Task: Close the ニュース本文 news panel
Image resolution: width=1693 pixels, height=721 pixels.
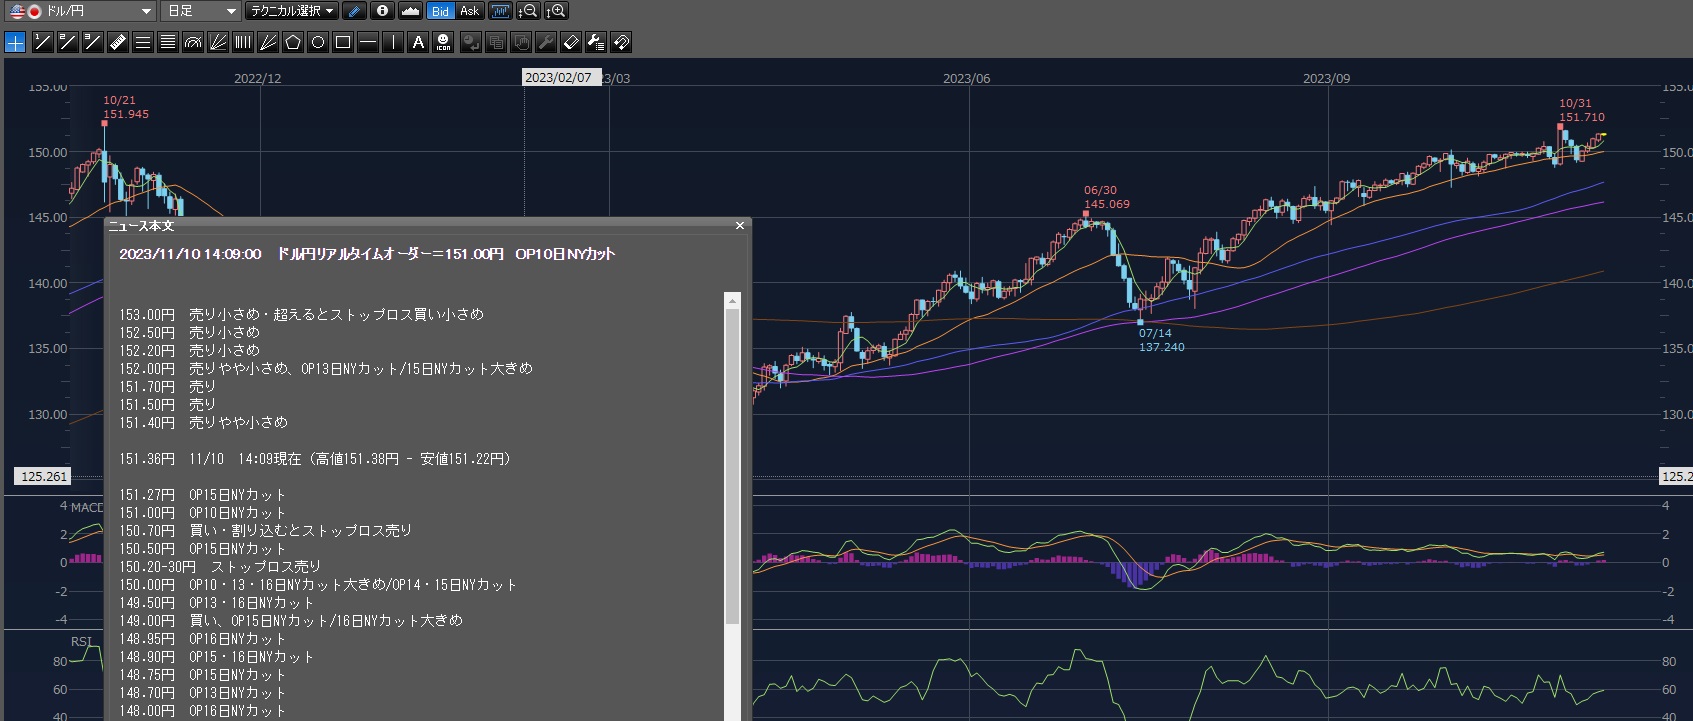Action: click(740, 226)
